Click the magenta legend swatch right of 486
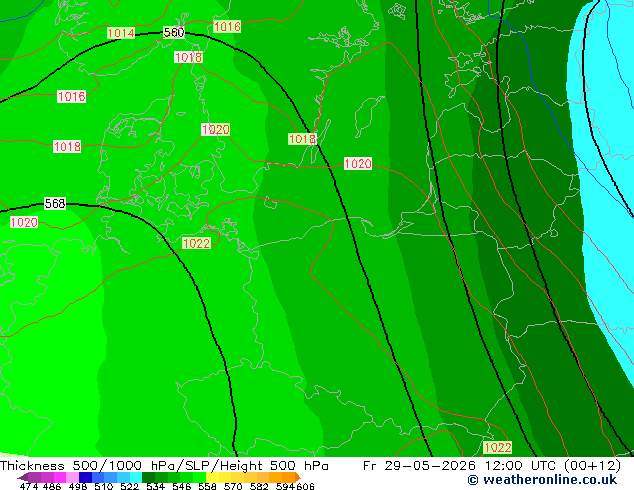Viewport: 634px width, 490px height. click(60, 477)
